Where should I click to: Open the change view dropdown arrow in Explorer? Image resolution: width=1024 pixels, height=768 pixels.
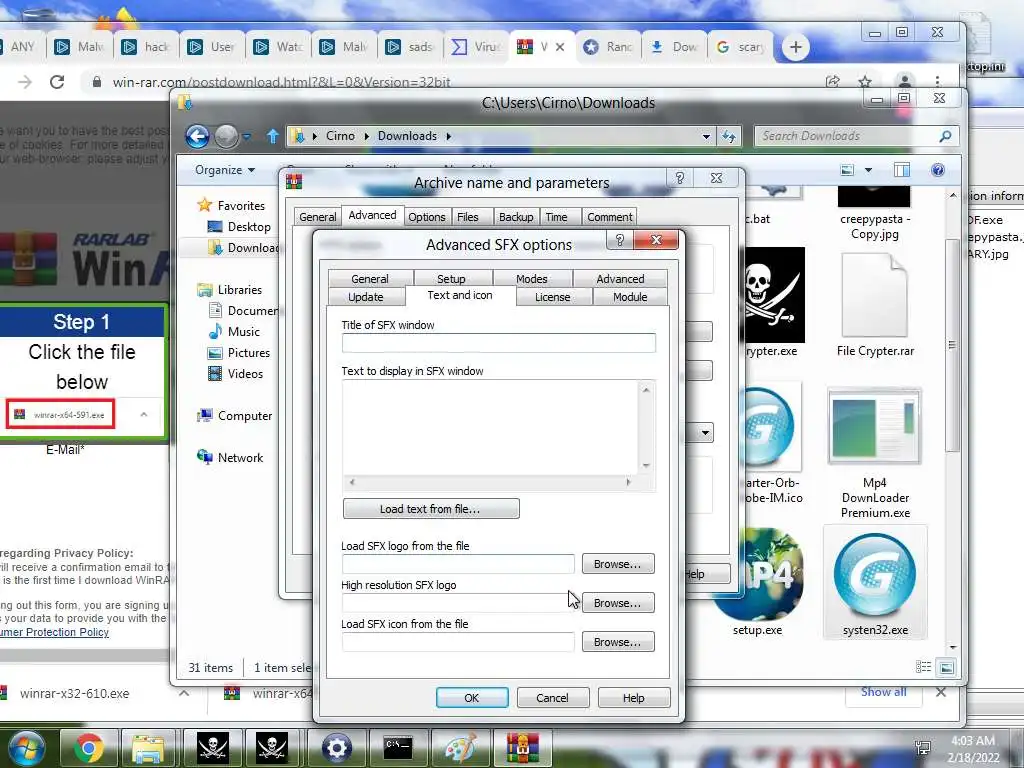pyautogui.click(x=869, y=170)
